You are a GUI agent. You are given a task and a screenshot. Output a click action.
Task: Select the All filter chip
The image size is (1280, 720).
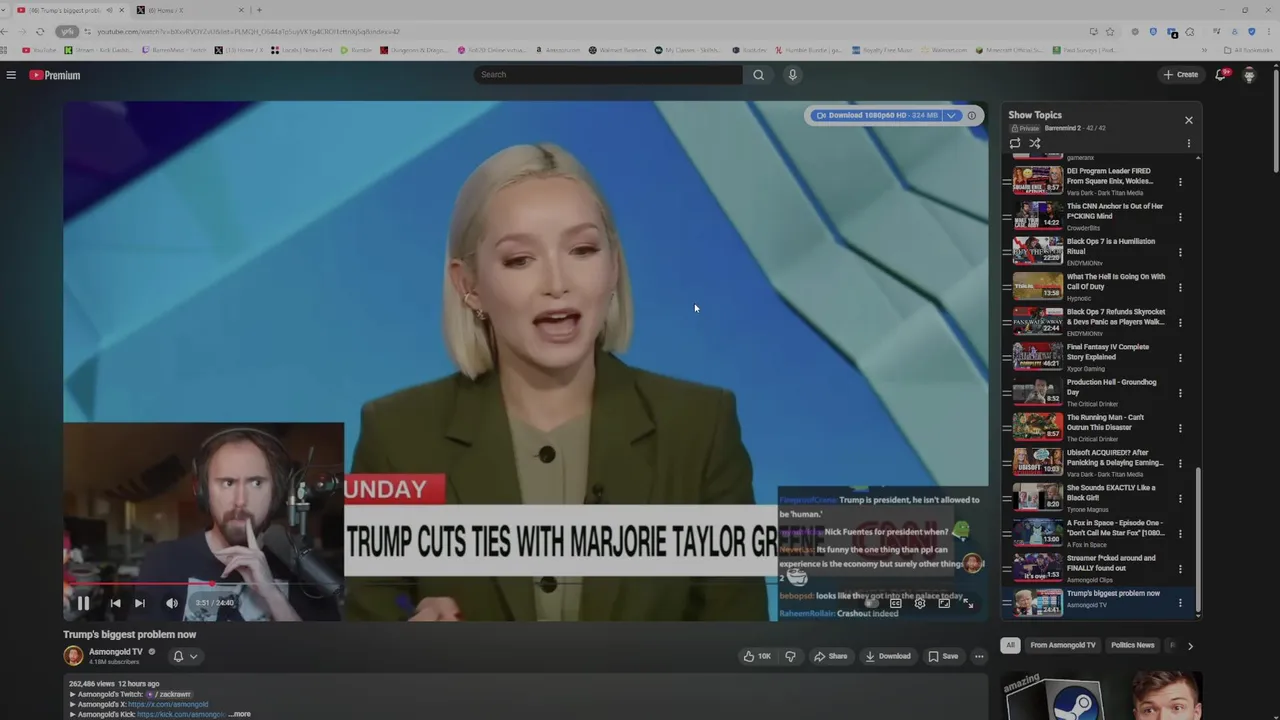pyautogui.click(x=1010, y=646)
